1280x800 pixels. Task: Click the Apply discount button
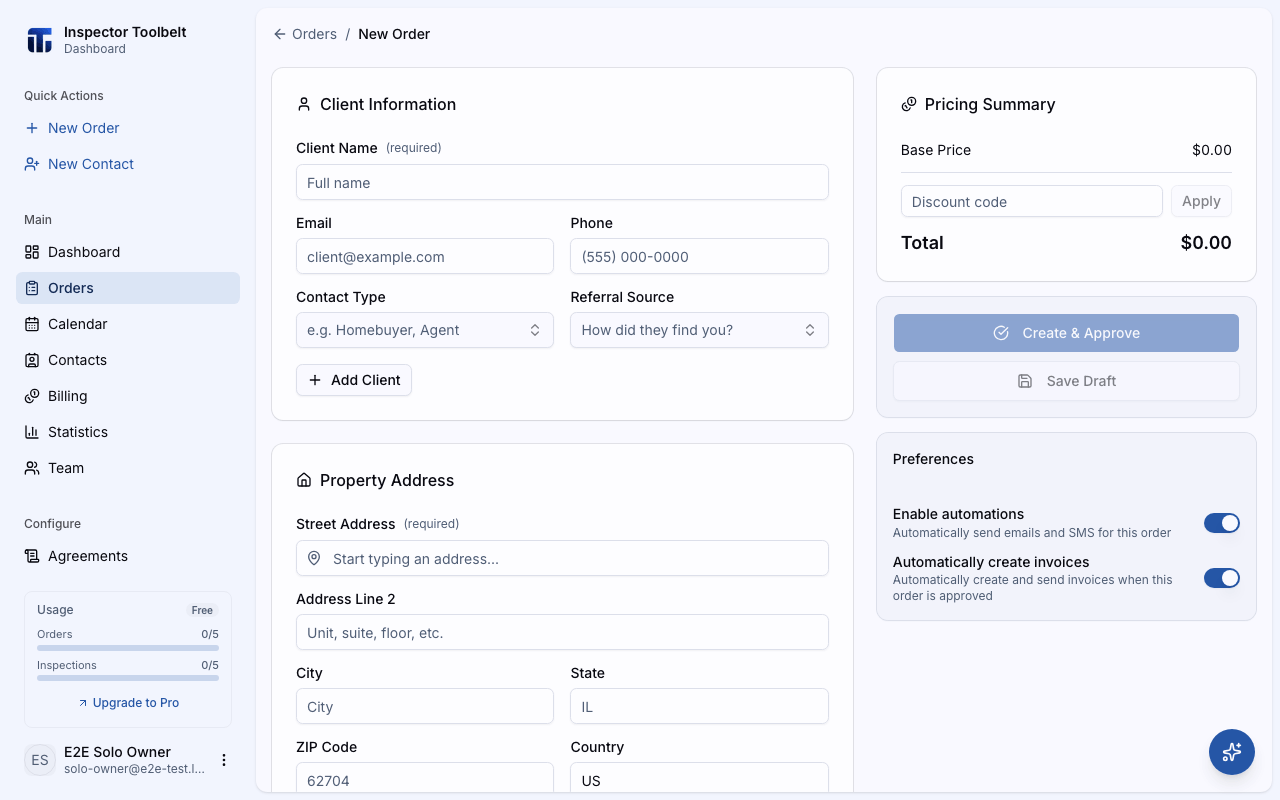1201,201
